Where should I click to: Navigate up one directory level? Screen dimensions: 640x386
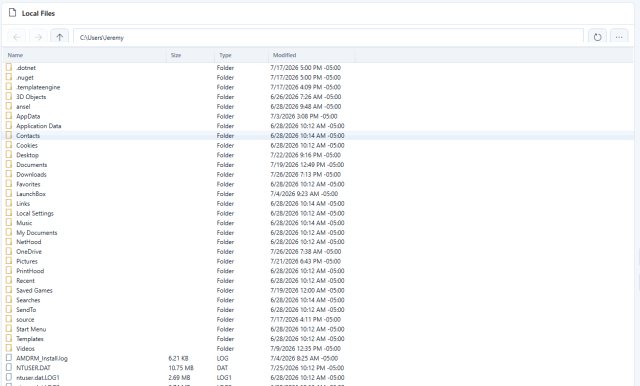point(60,37)
